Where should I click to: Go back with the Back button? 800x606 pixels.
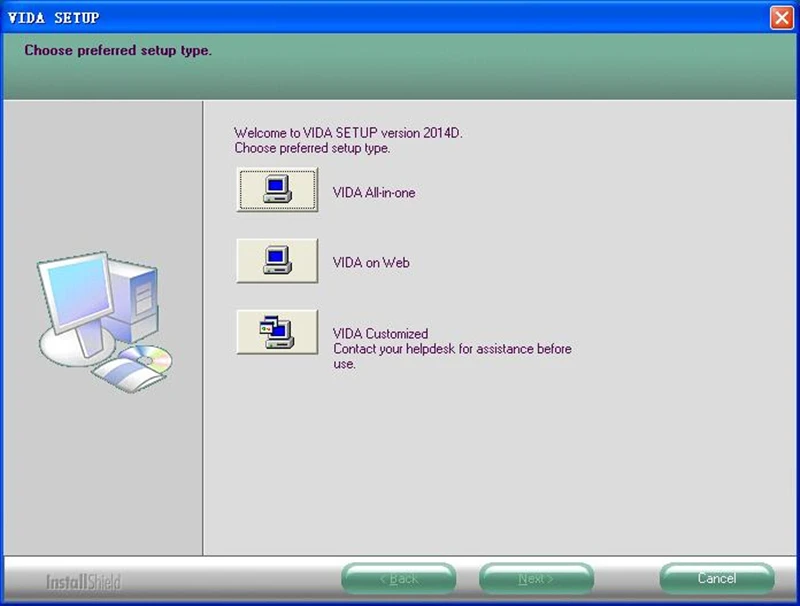[x=399, y=578]
